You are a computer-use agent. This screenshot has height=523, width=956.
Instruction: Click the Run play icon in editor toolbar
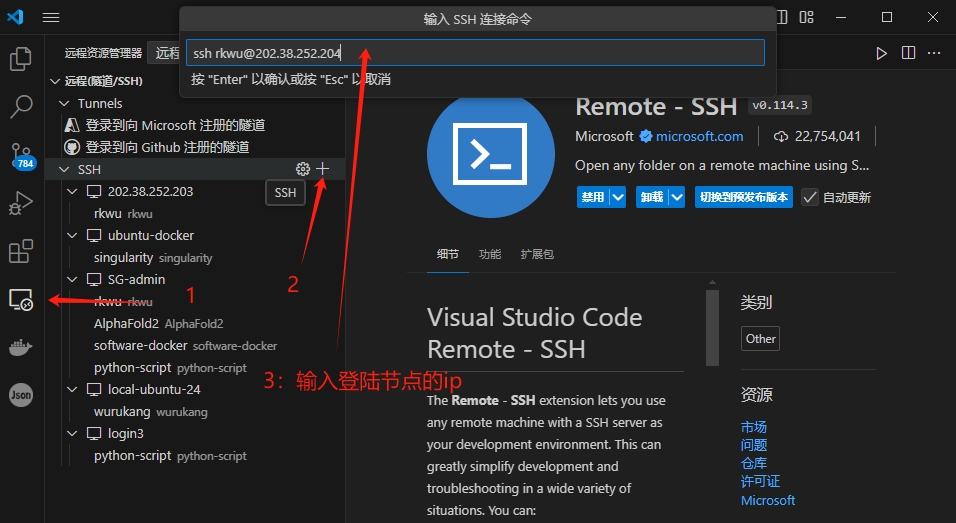pyautogui.click(x=881, y=53)
